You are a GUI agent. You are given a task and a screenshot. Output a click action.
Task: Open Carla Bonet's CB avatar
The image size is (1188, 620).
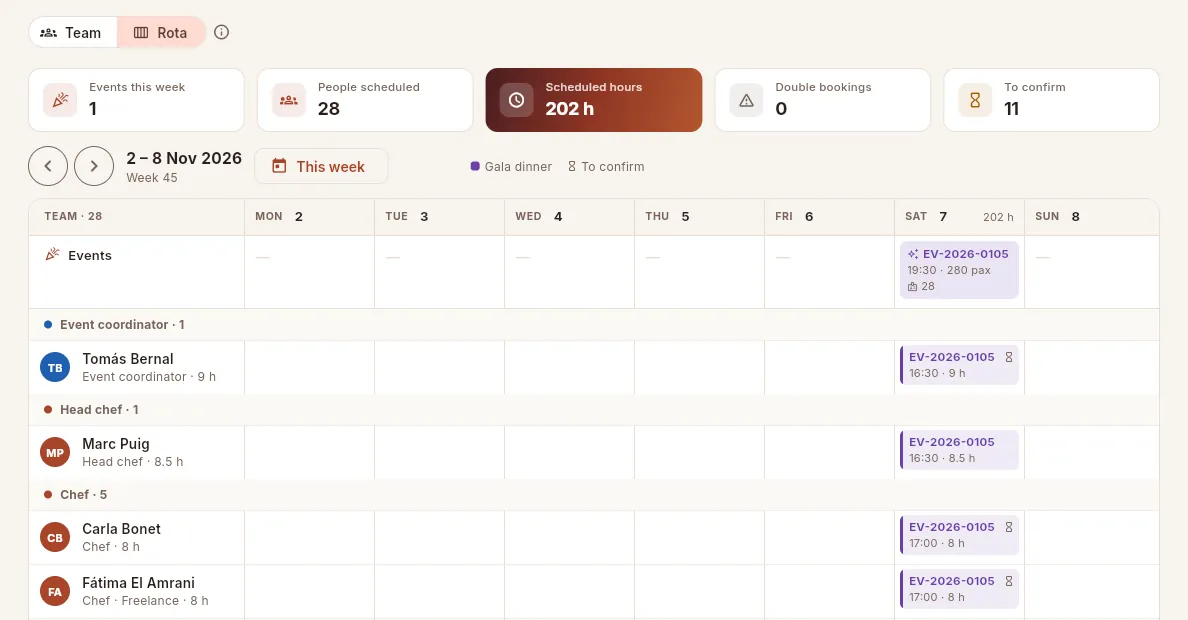[55, 537]
